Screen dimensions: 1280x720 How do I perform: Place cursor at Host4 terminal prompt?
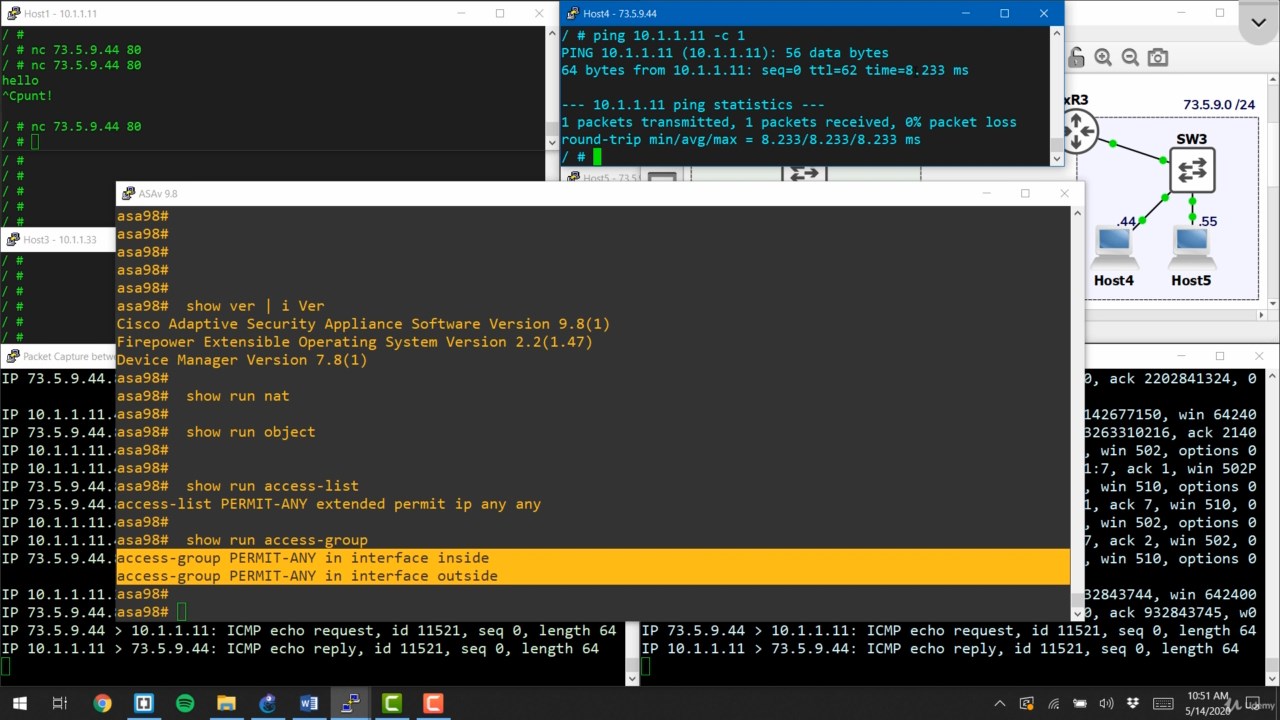pos(597,157)
